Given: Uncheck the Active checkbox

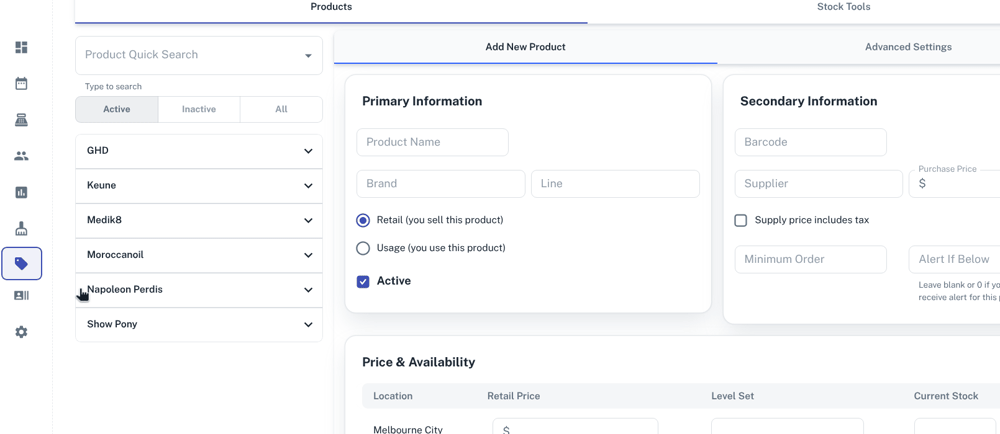Looking at the screenshot, I should tap(363, 282).
